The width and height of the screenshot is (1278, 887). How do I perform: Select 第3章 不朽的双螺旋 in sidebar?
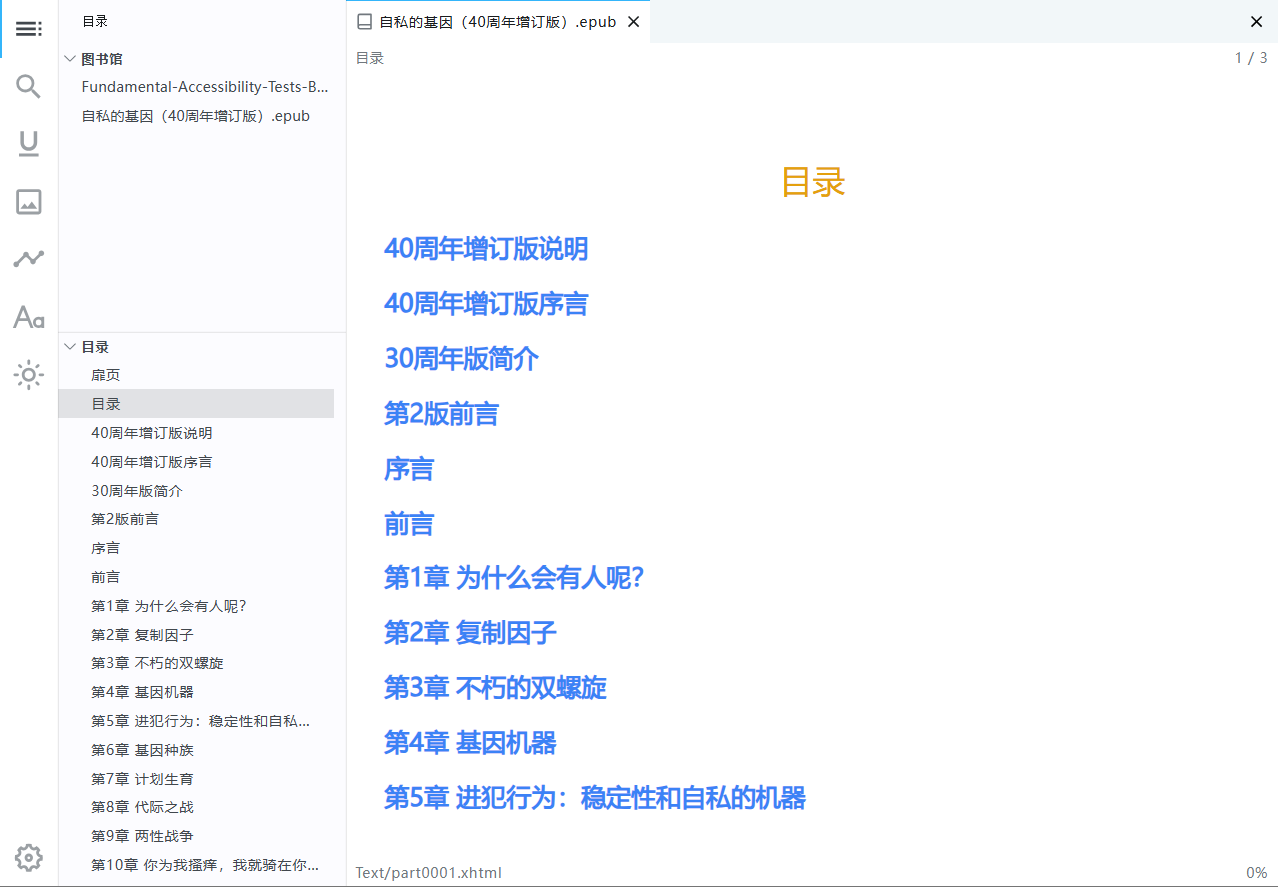(196, 663)
